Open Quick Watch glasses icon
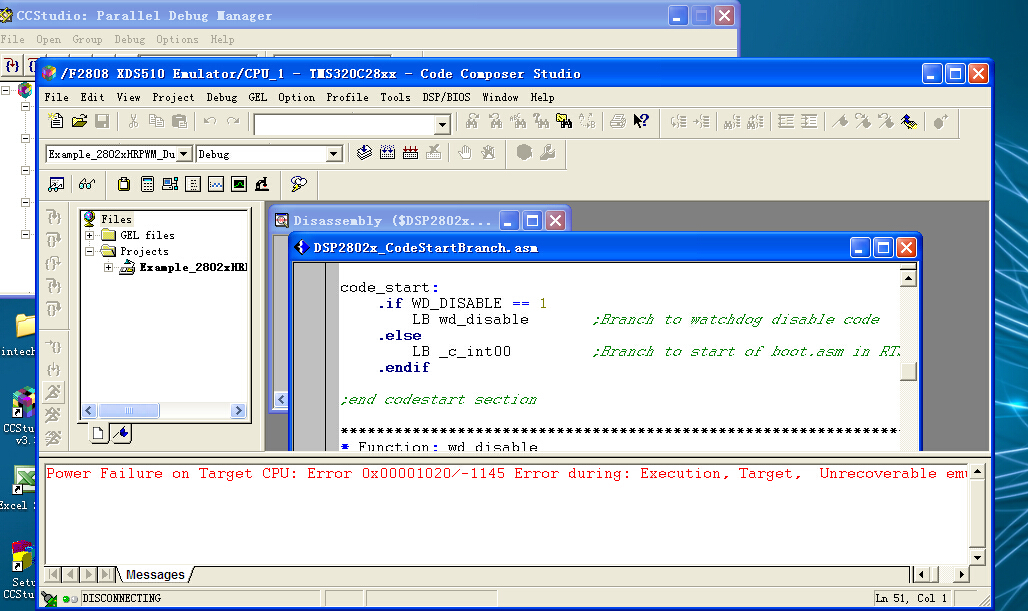The width and height of the screenshot is (1028, 611). [87, 184]
